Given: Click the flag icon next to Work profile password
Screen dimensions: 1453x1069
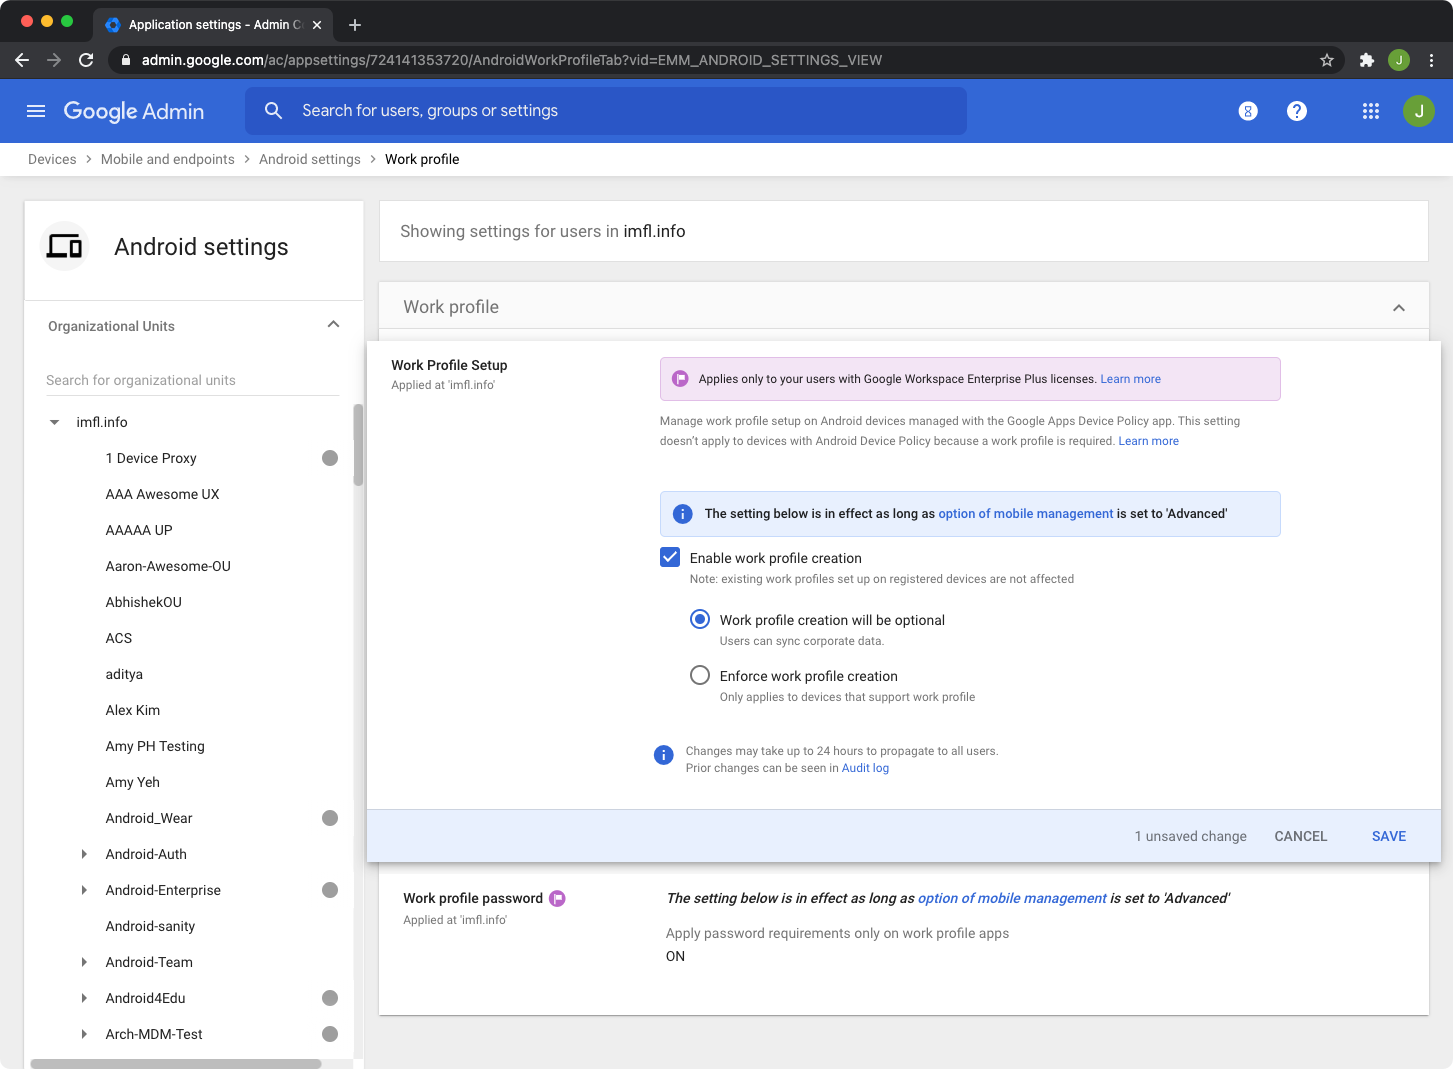Looking at the screenshot, I should (558, 899).
